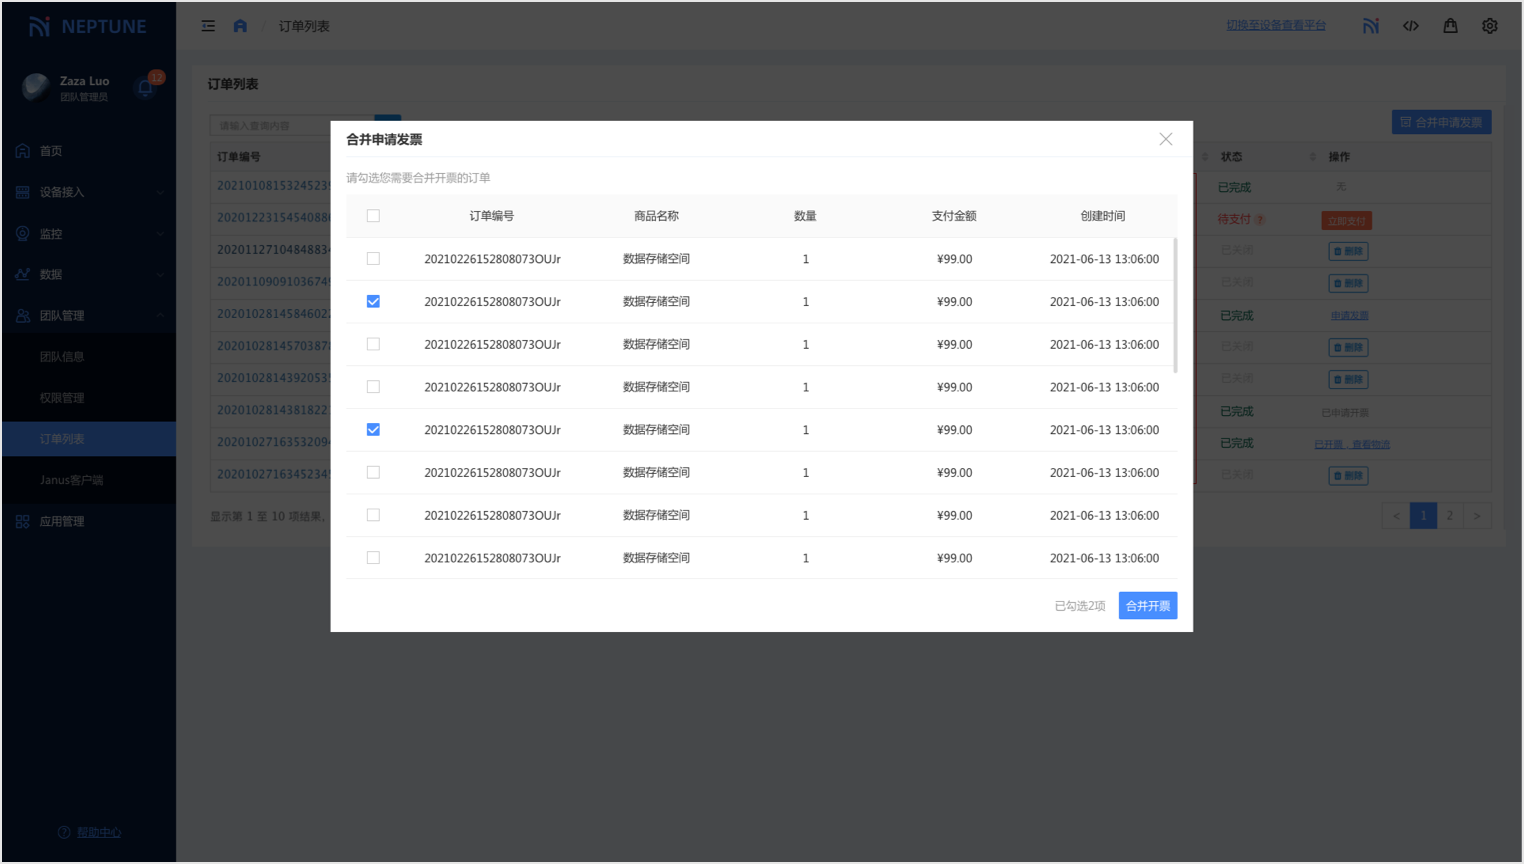Click the hamburger menu collapse icon
Screen dimensions: 1524x864
point(208,26)
